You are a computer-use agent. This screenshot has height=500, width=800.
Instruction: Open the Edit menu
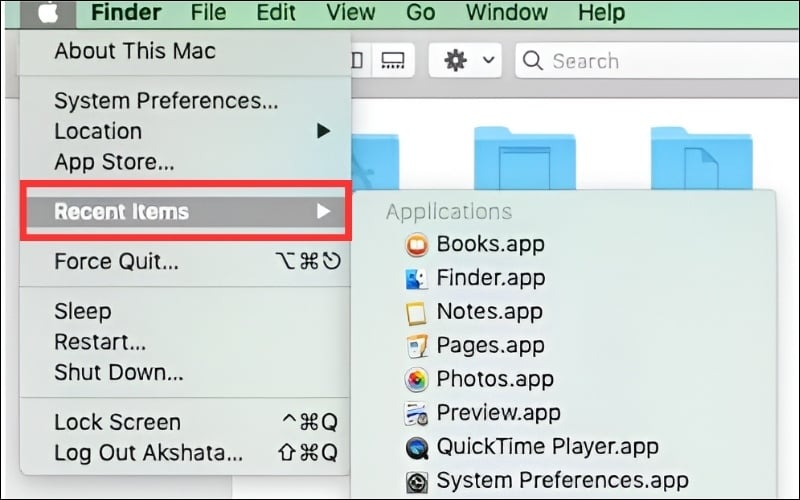coord(276,12)
